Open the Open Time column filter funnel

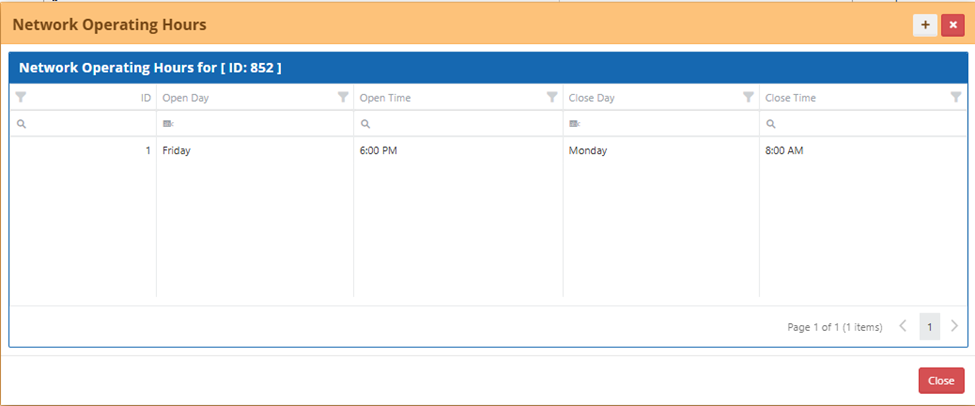551,98
